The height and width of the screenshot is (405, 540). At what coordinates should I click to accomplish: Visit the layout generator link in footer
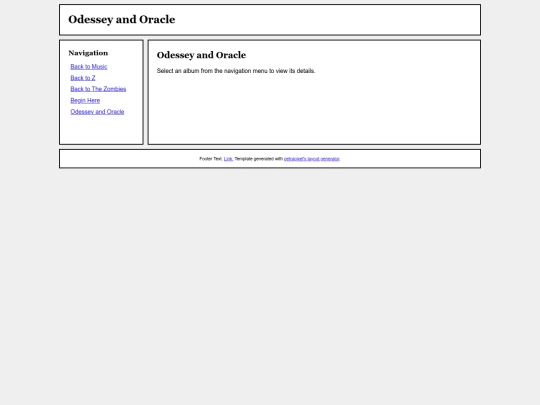312,159
